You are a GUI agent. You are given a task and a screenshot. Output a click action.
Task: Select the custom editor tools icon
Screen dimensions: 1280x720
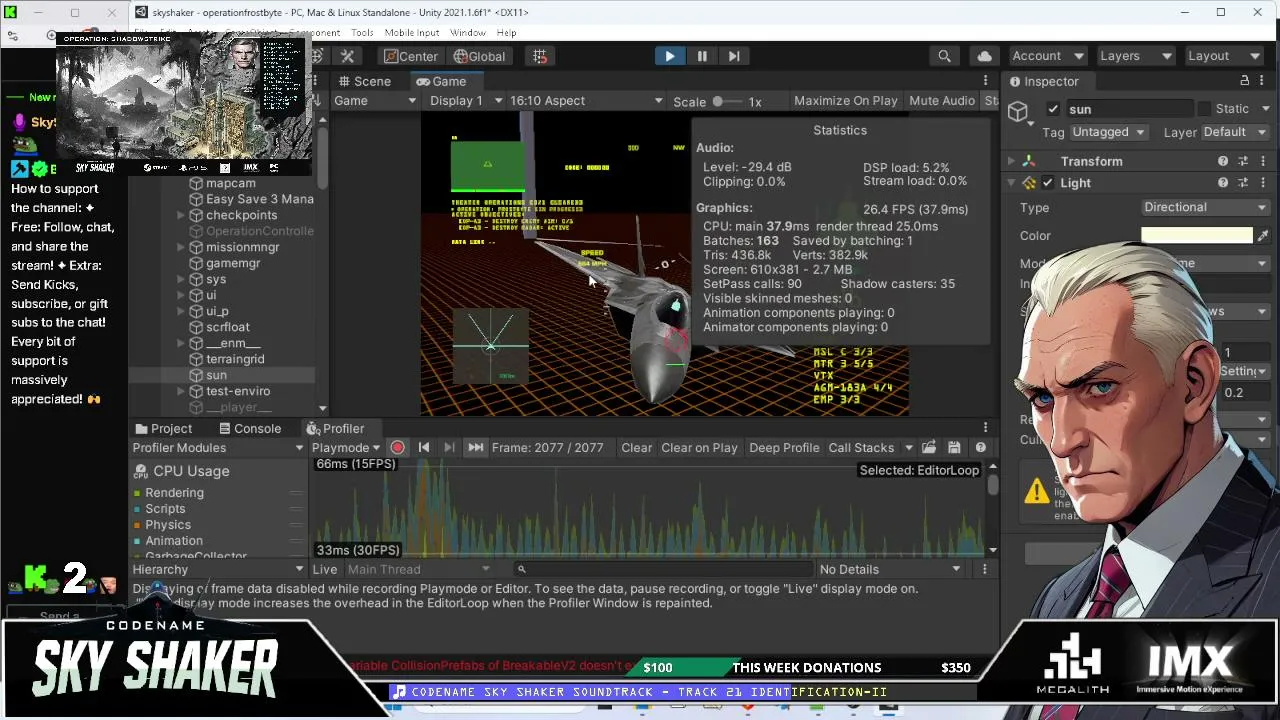[x=348, y=56]
